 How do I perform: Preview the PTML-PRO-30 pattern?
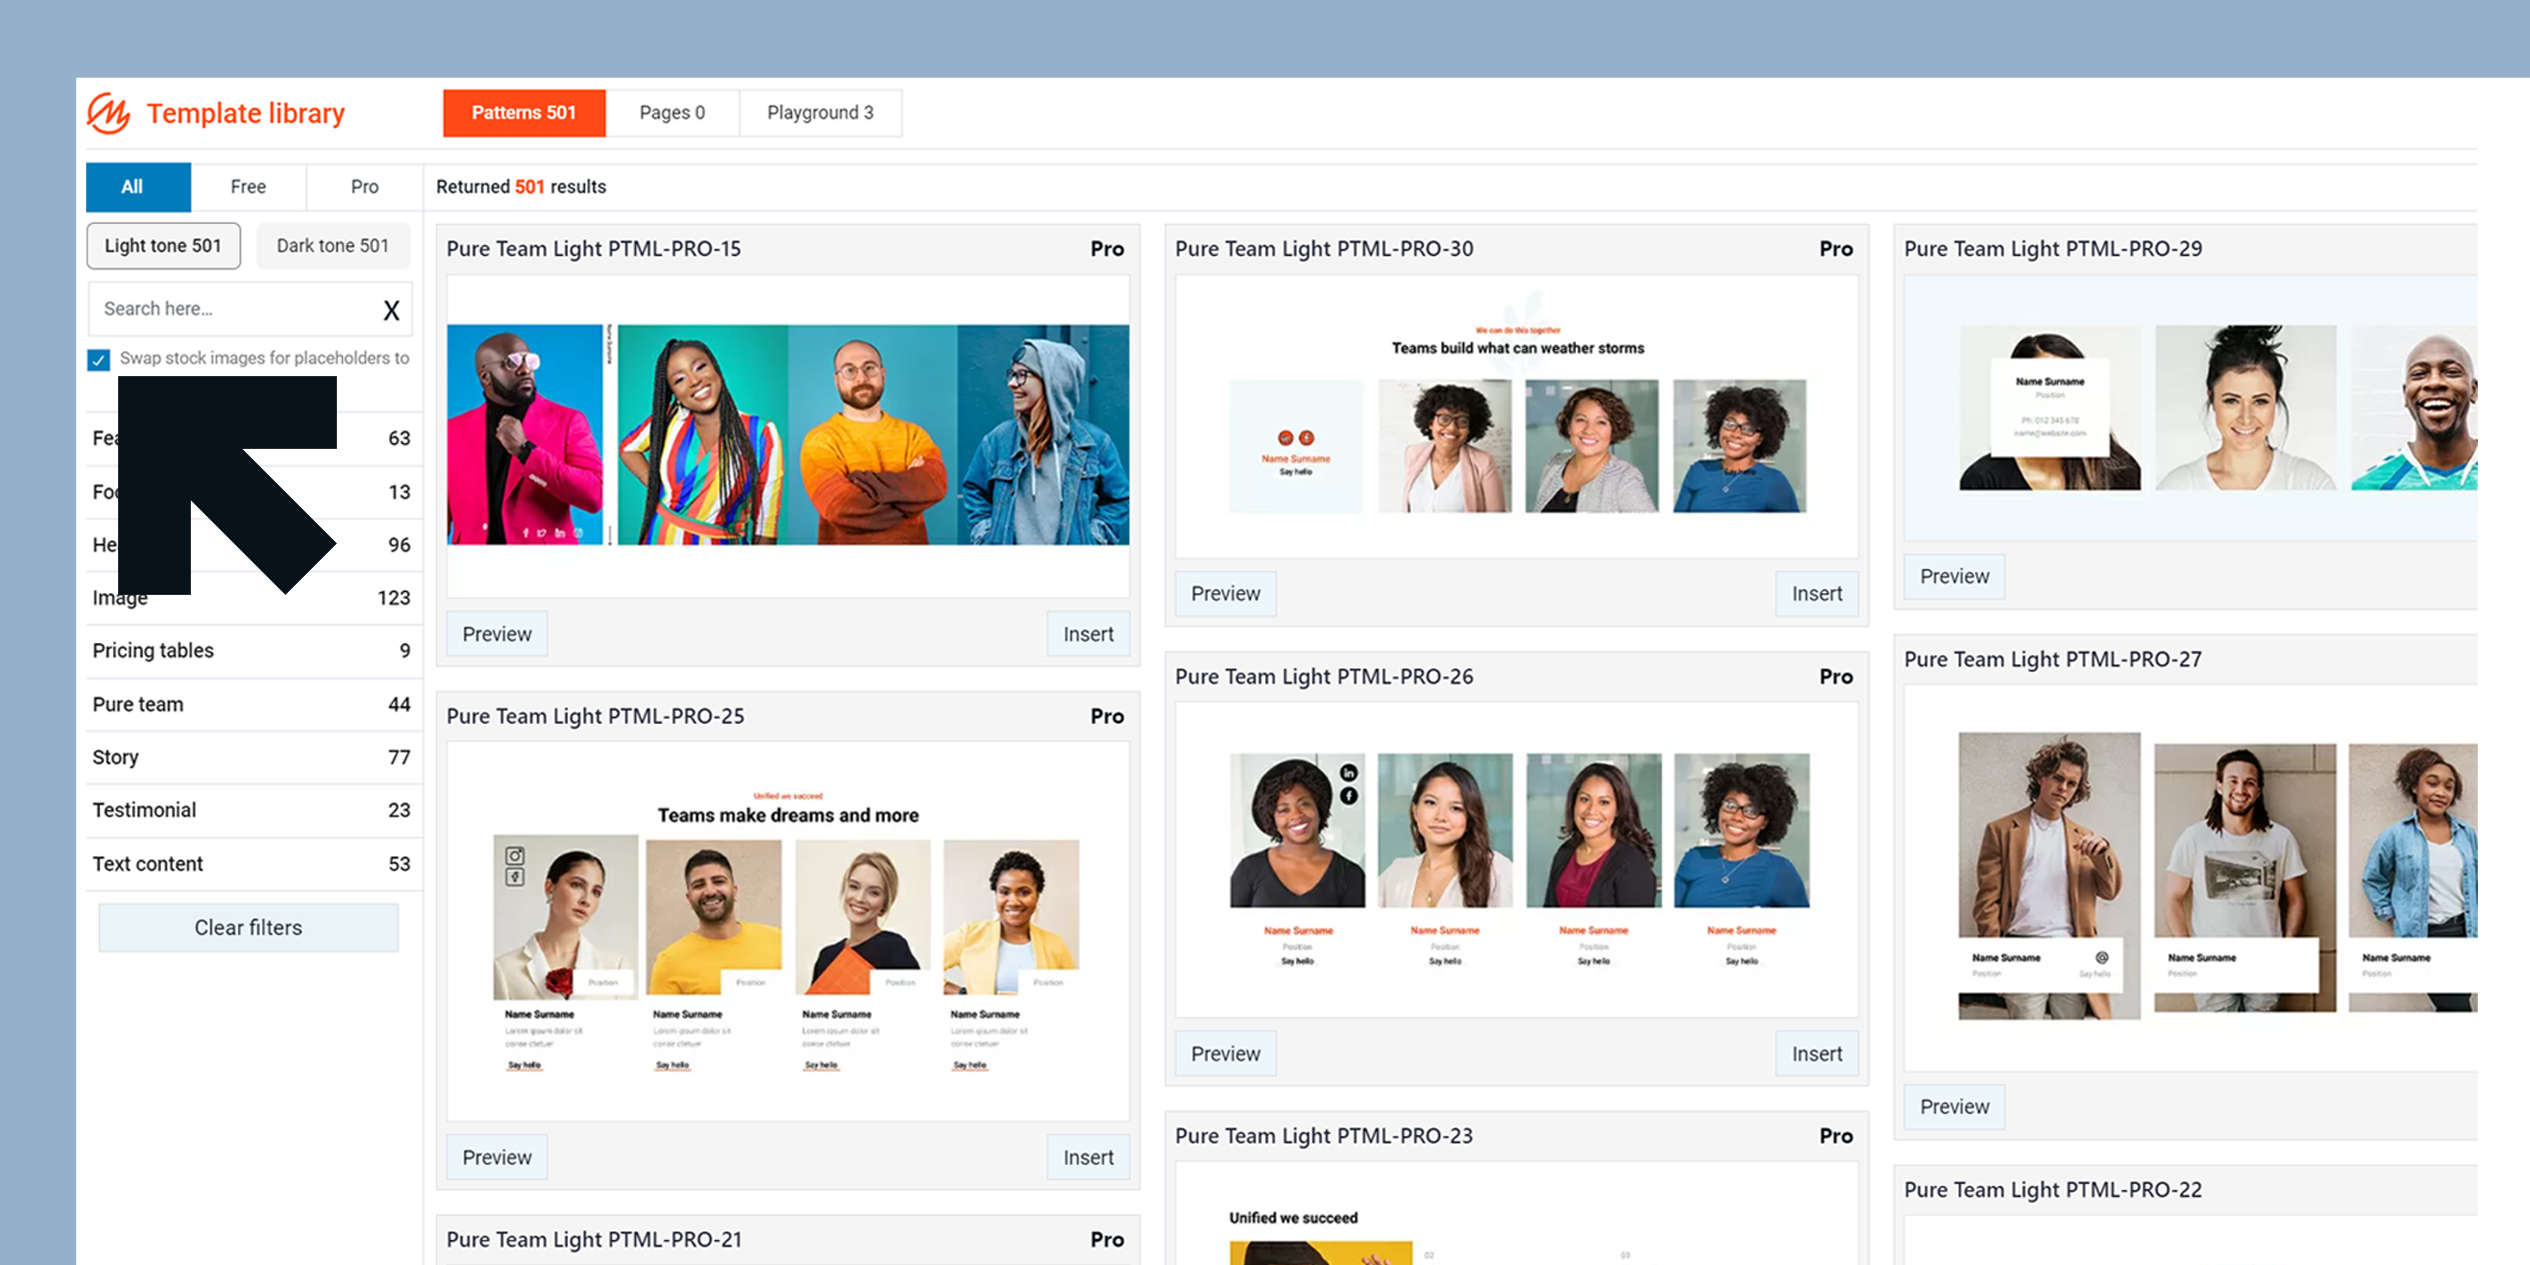(x=1225, y=594)
